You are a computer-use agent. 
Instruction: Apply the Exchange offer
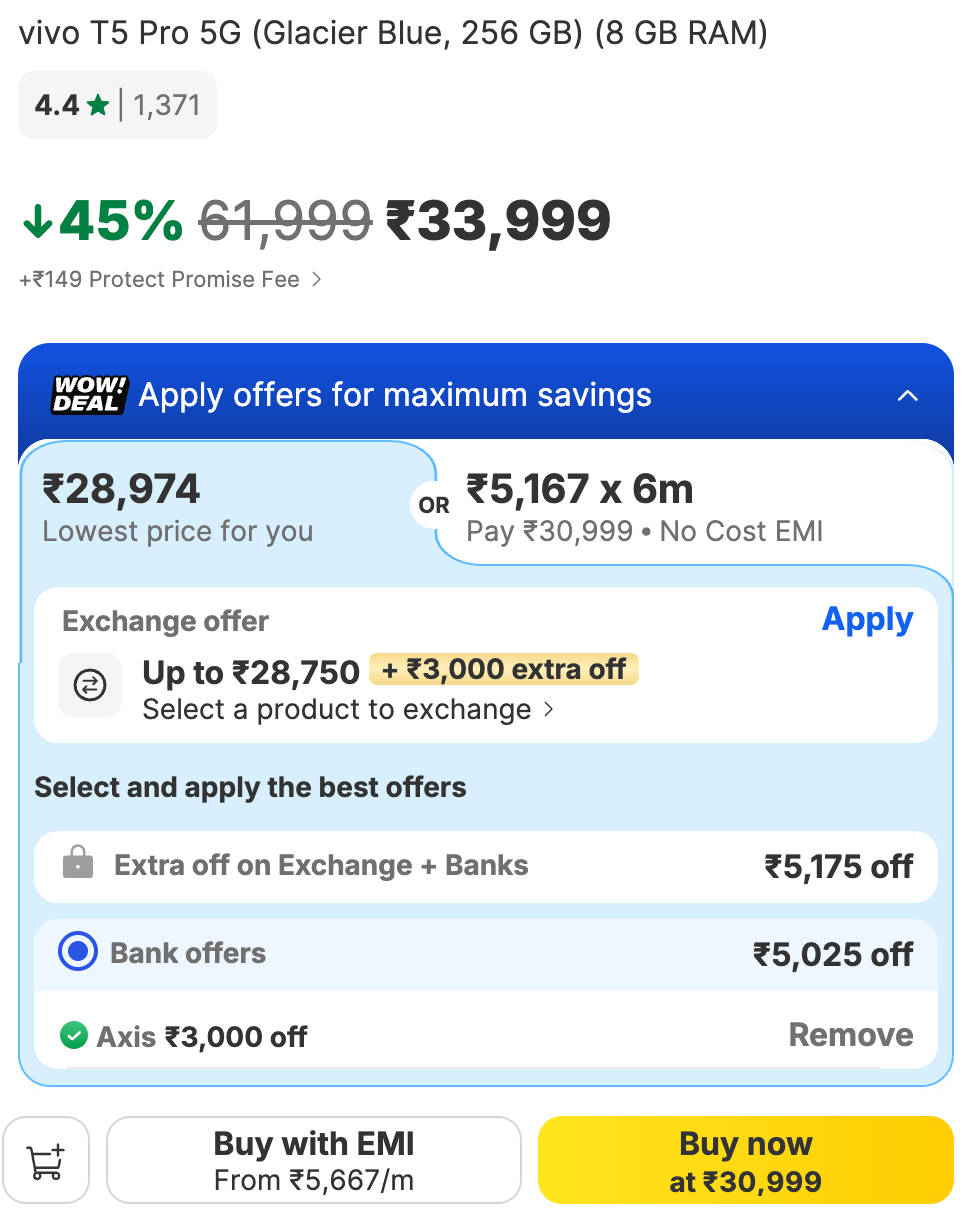[x=867, y=620]
